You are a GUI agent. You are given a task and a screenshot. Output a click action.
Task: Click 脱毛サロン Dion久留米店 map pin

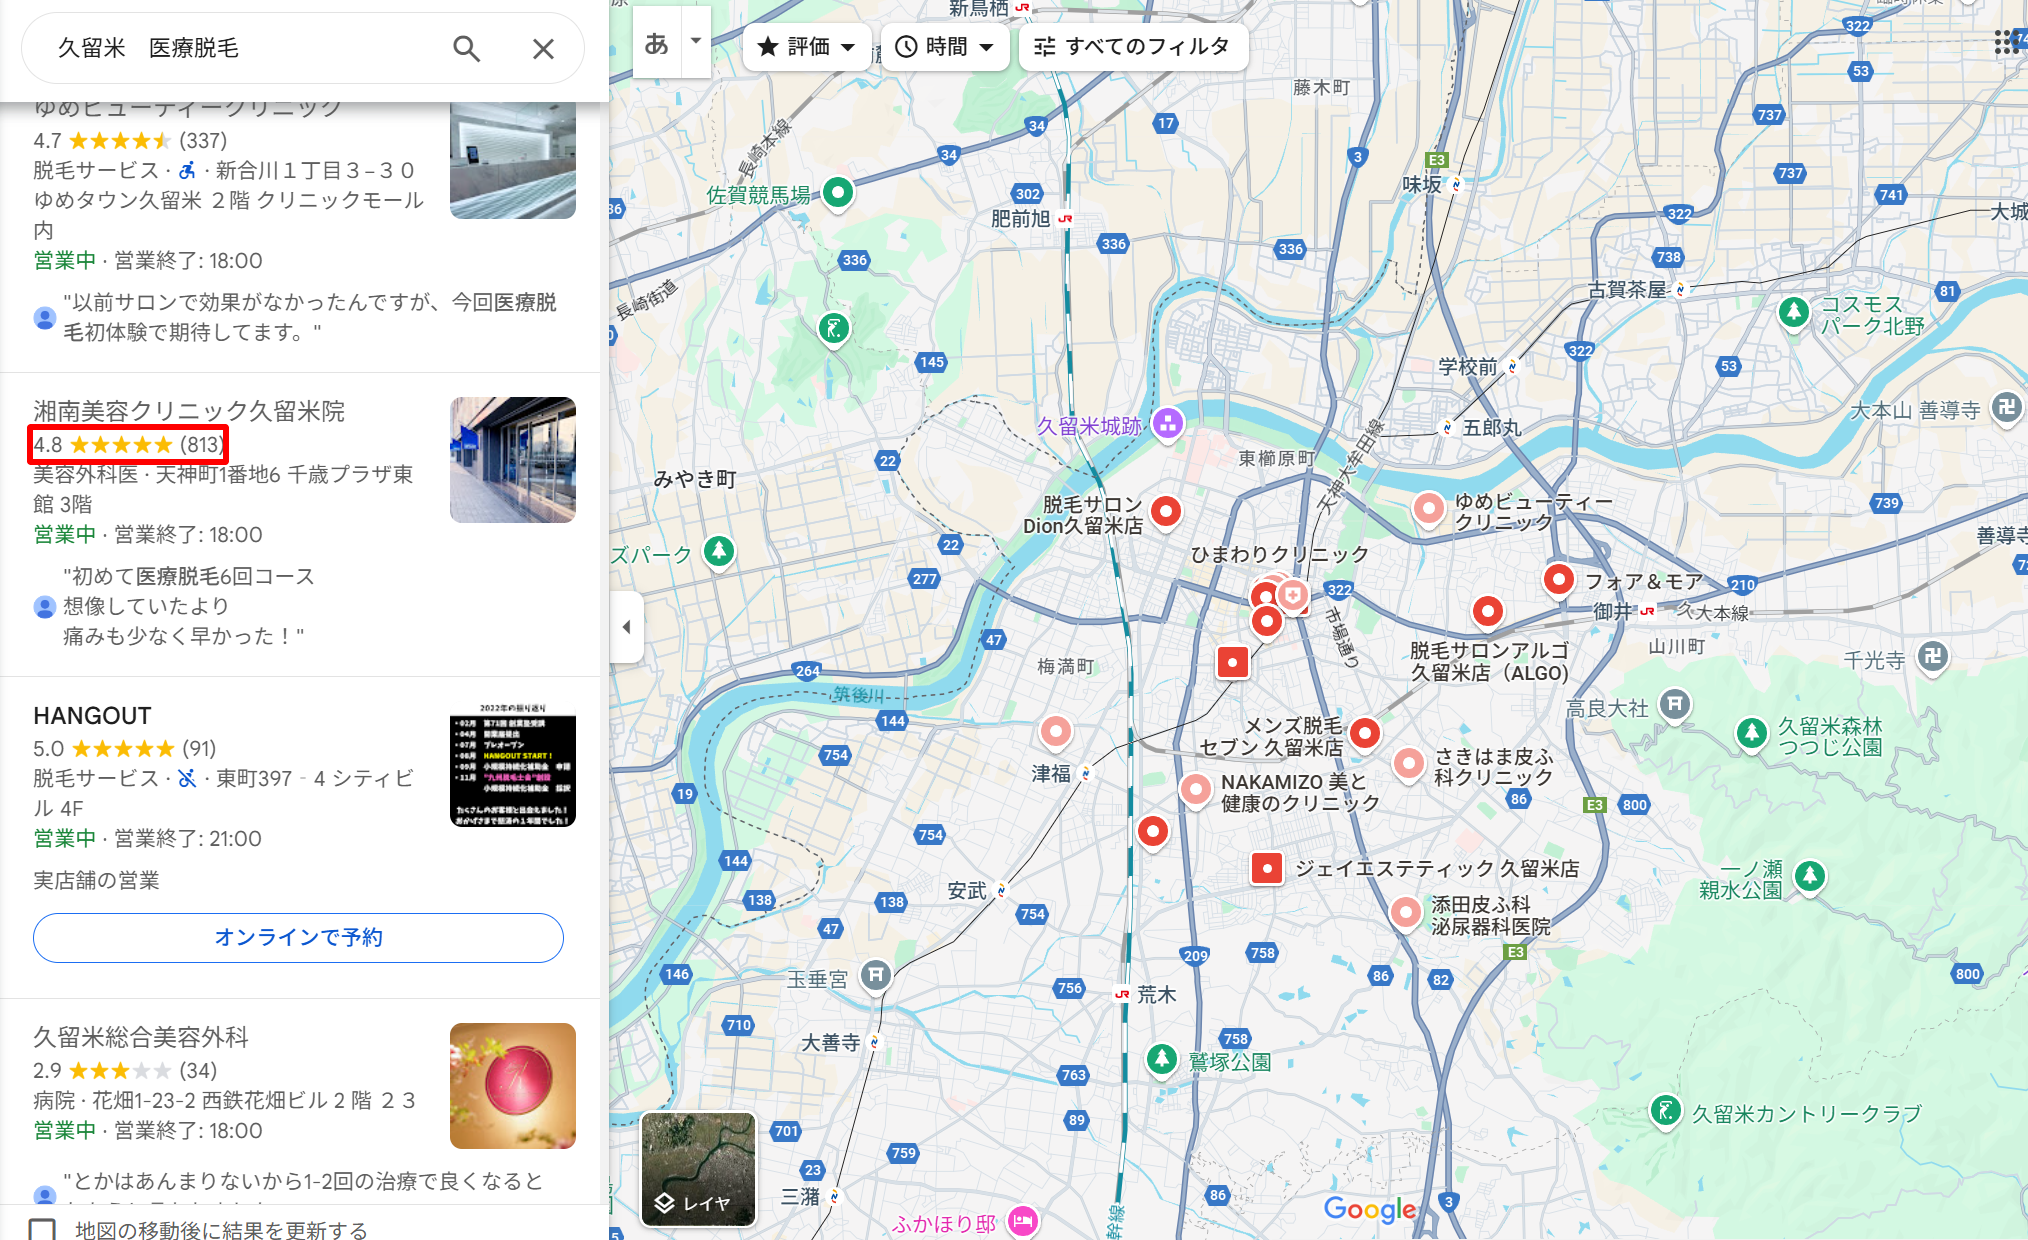point(1166,512)
